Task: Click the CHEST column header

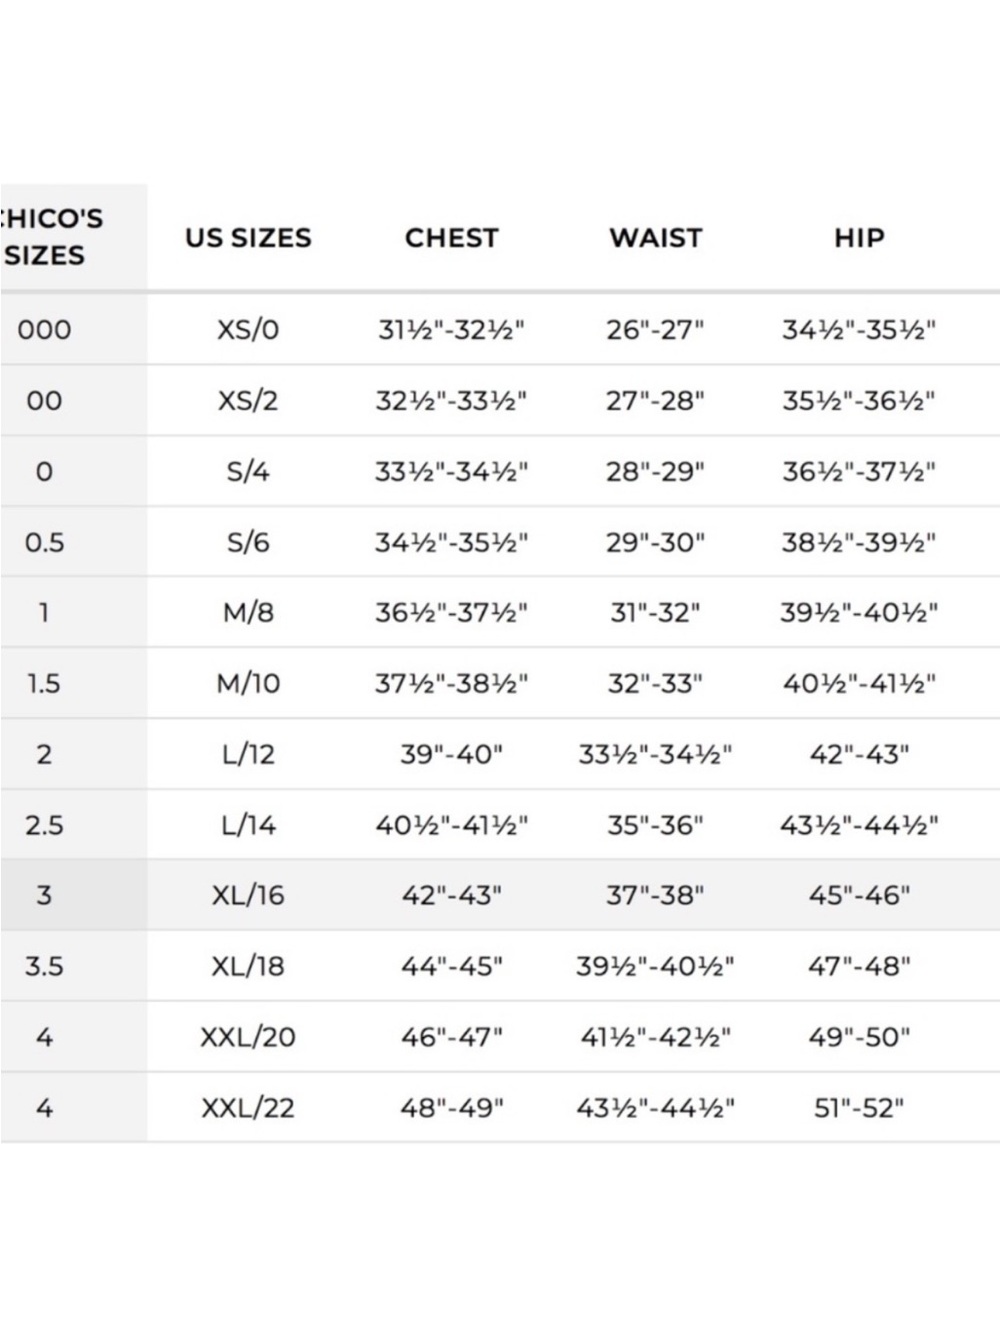Action: pyautogui.click(x=451, y=238)
